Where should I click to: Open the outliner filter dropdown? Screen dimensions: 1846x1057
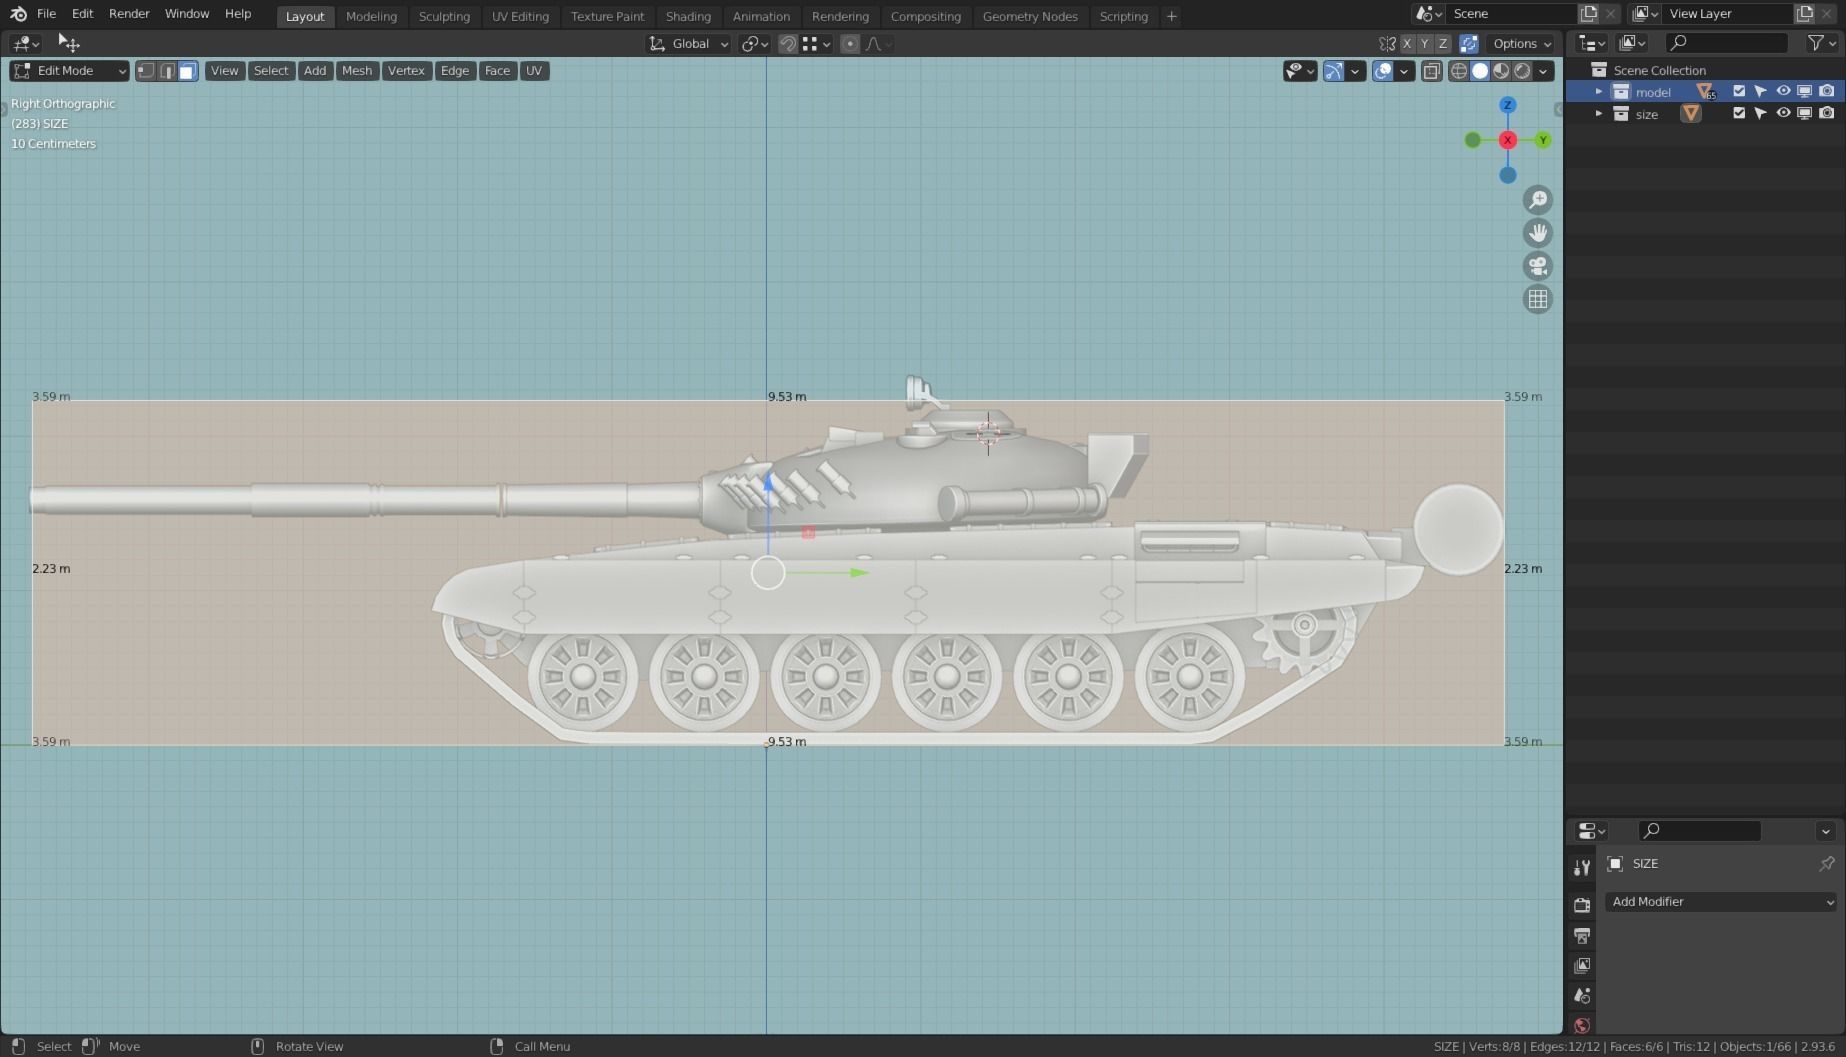(1822, 43)
